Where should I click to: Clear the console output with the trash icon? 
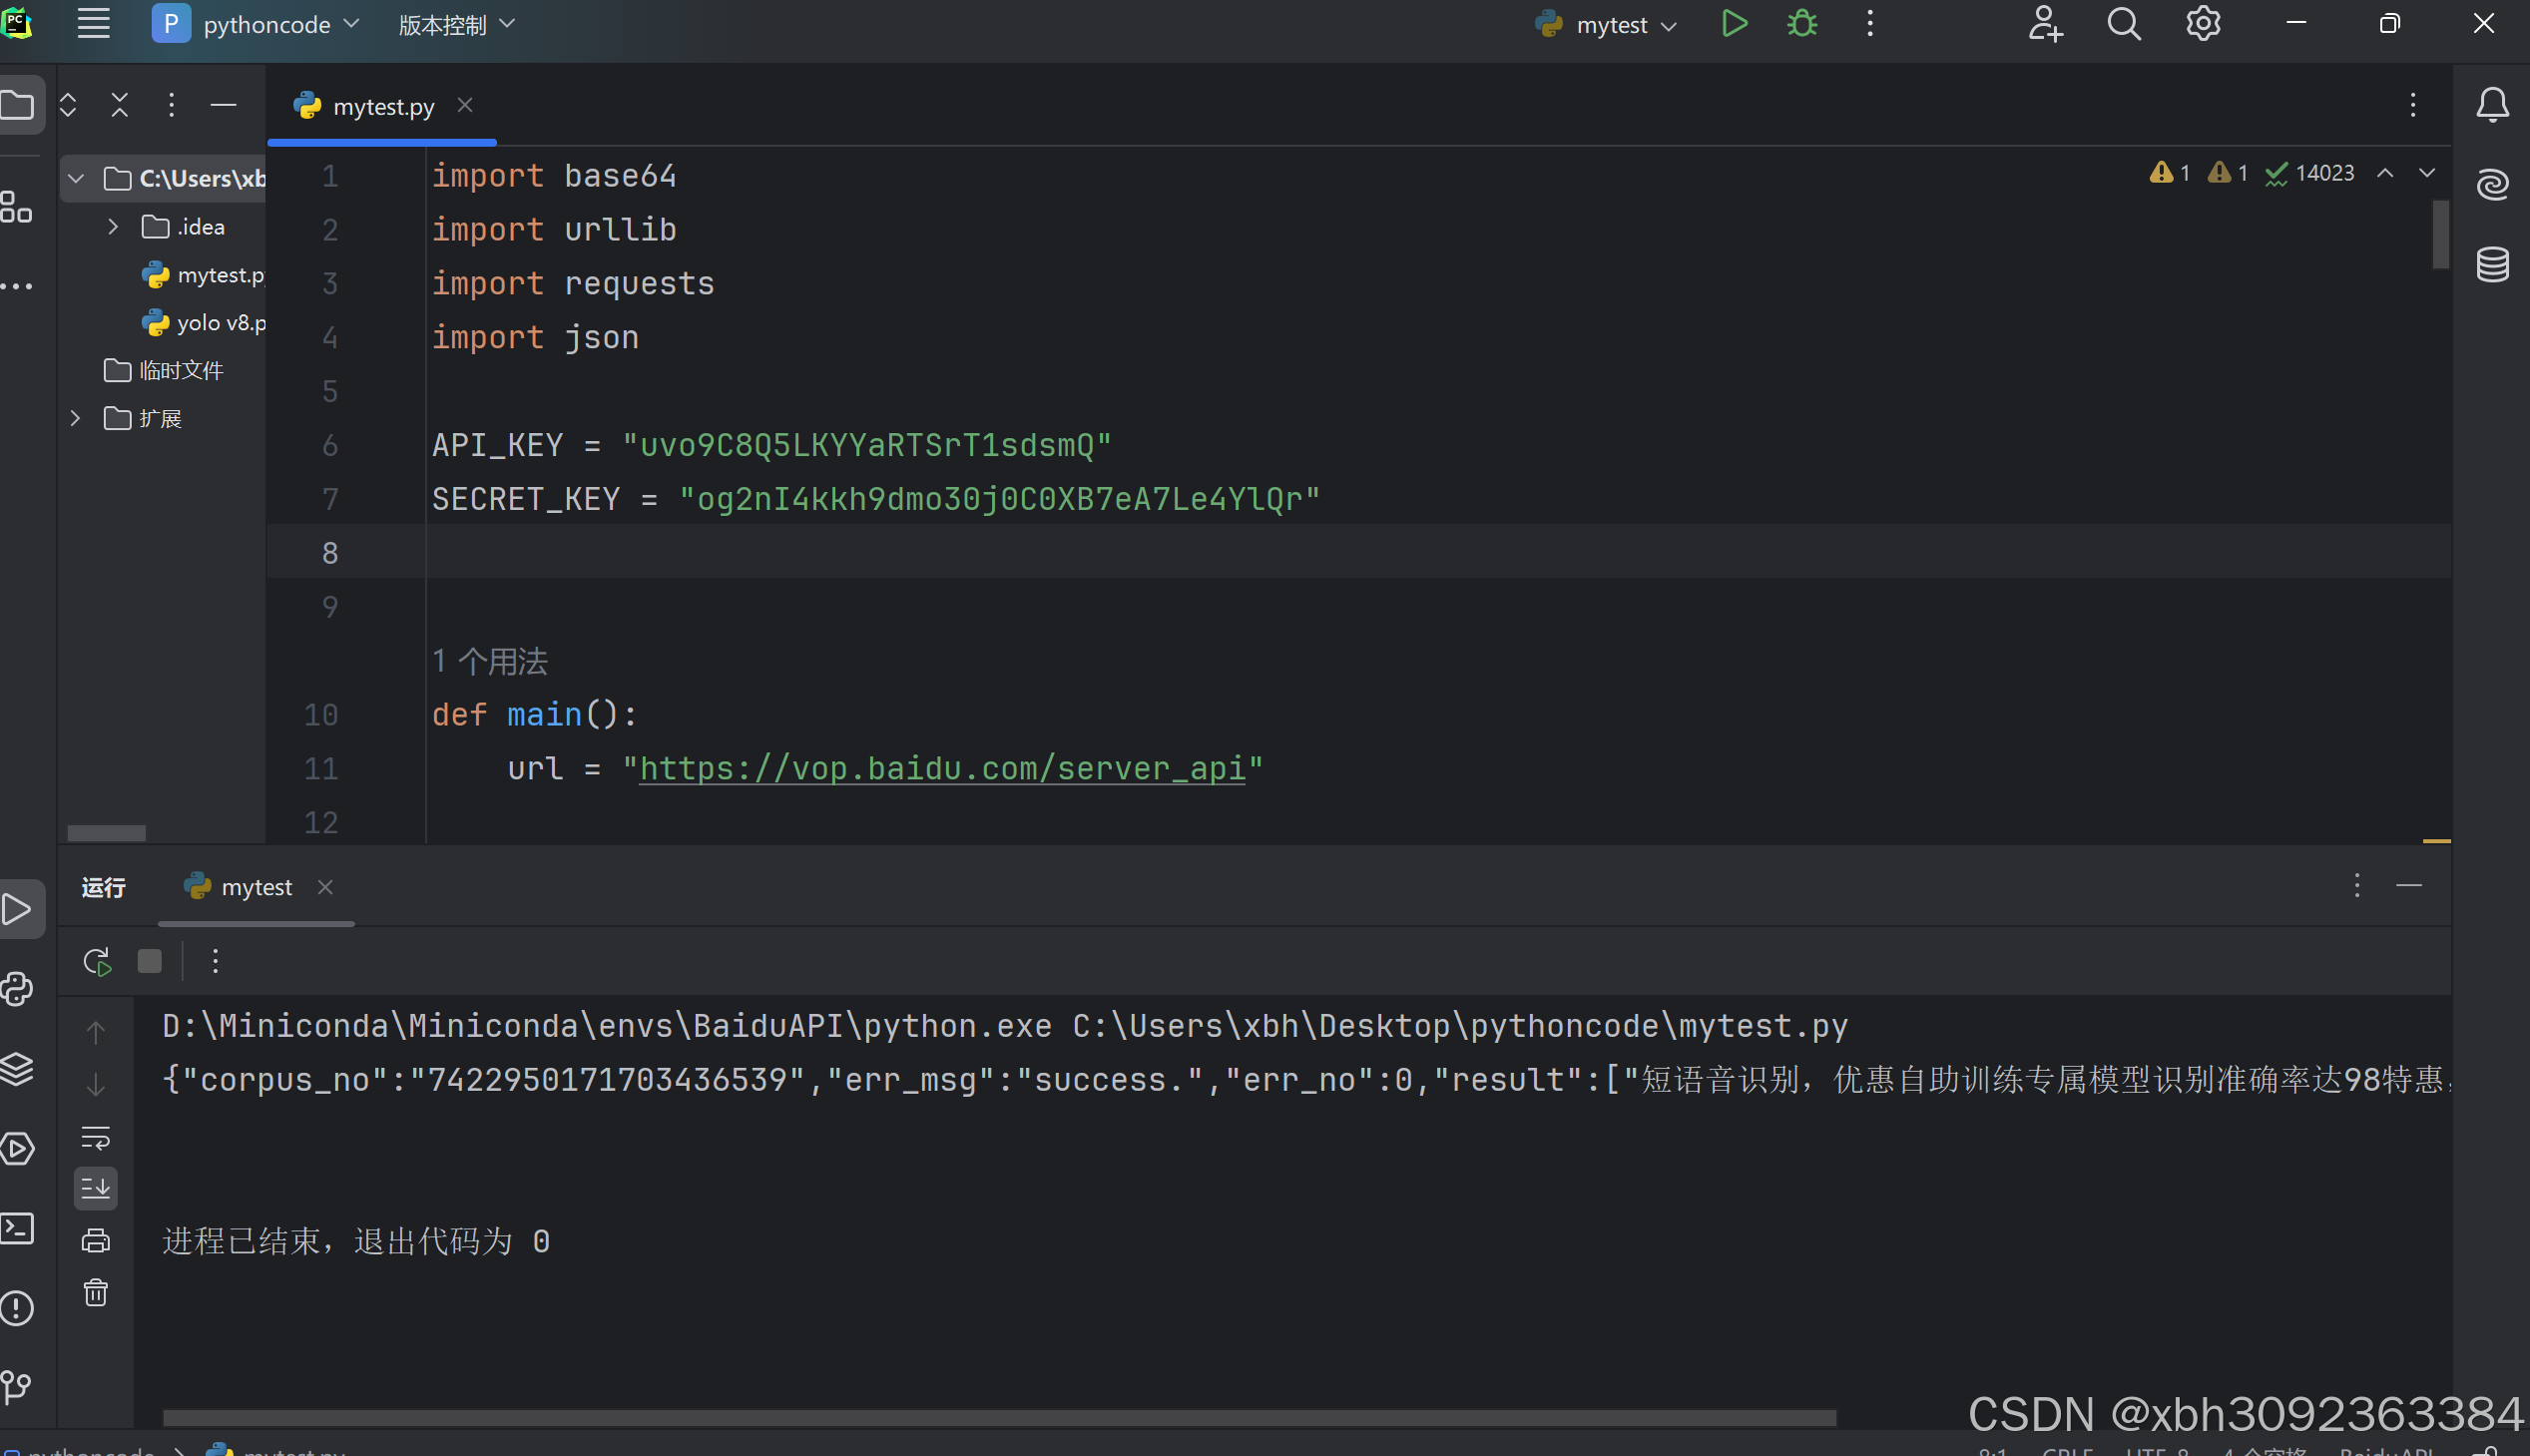tap(96, 1293)
